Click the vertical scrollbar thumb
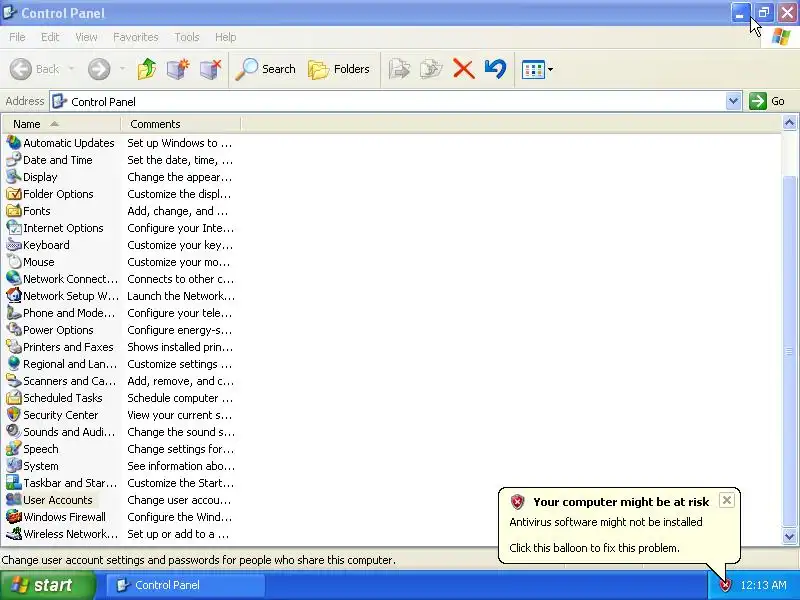800x600 pixels. pos(789,351)
